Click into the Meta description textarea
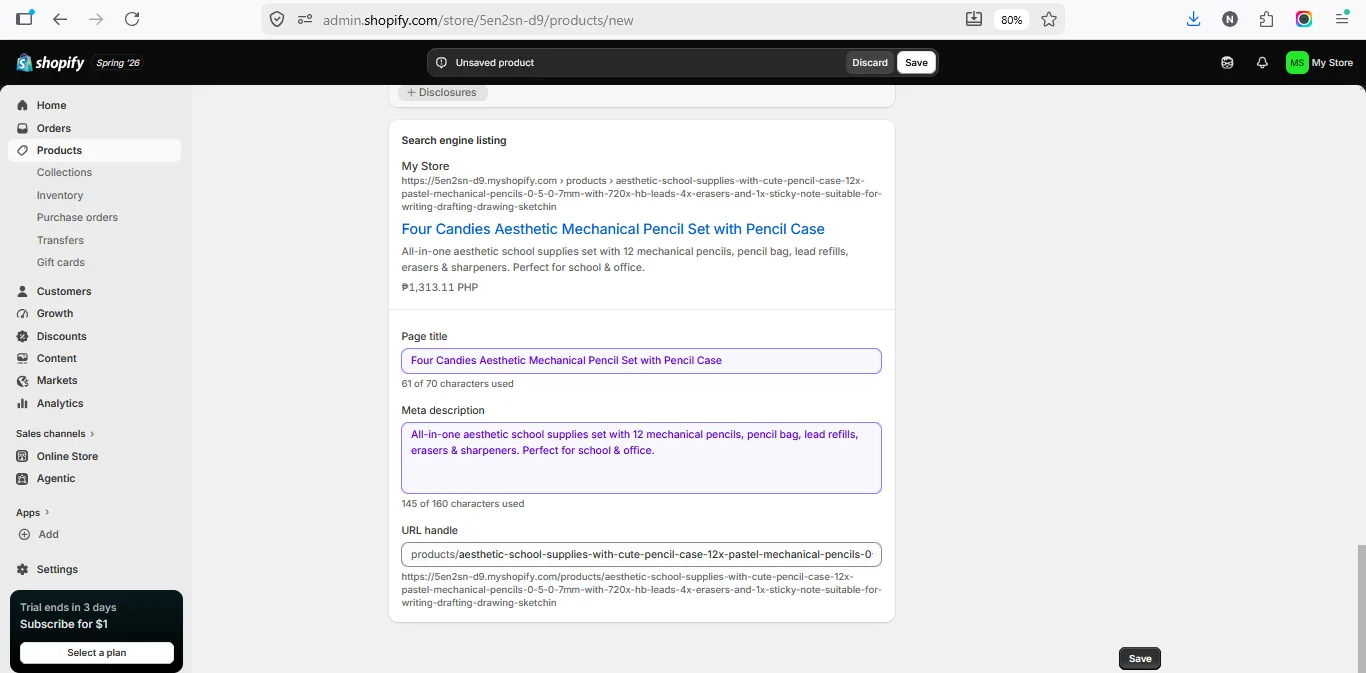This screenshot has height=673, width=1366. [641, 458]
